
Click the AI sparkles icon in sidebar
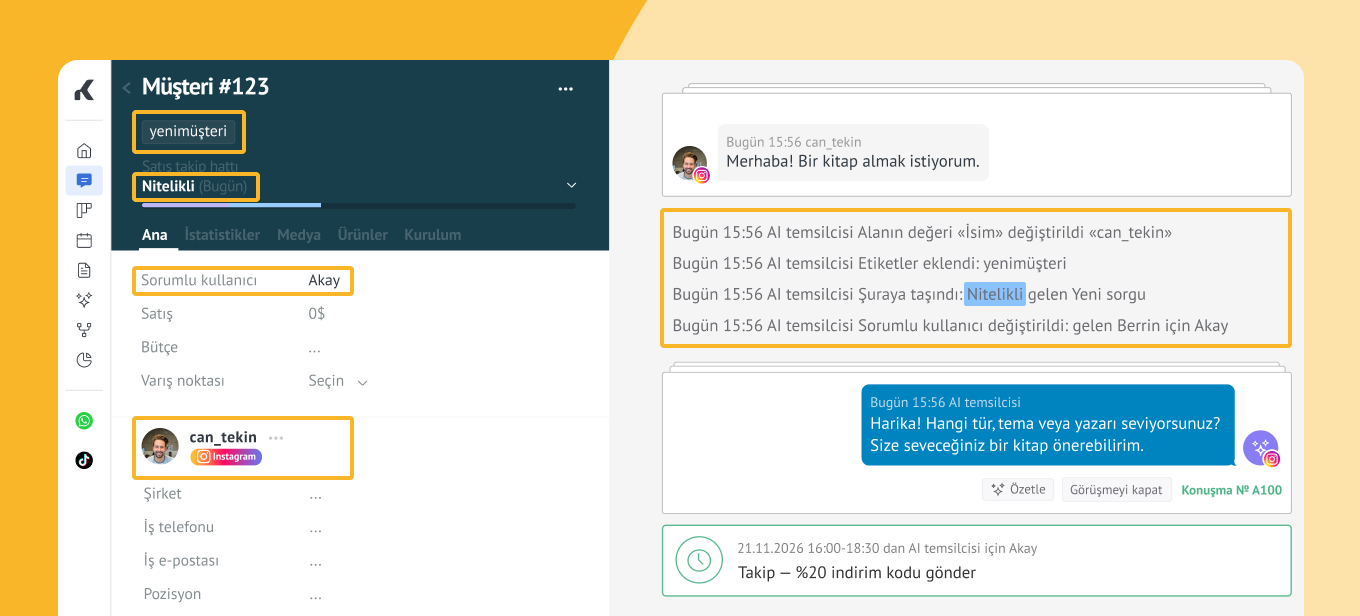point(84,300)
